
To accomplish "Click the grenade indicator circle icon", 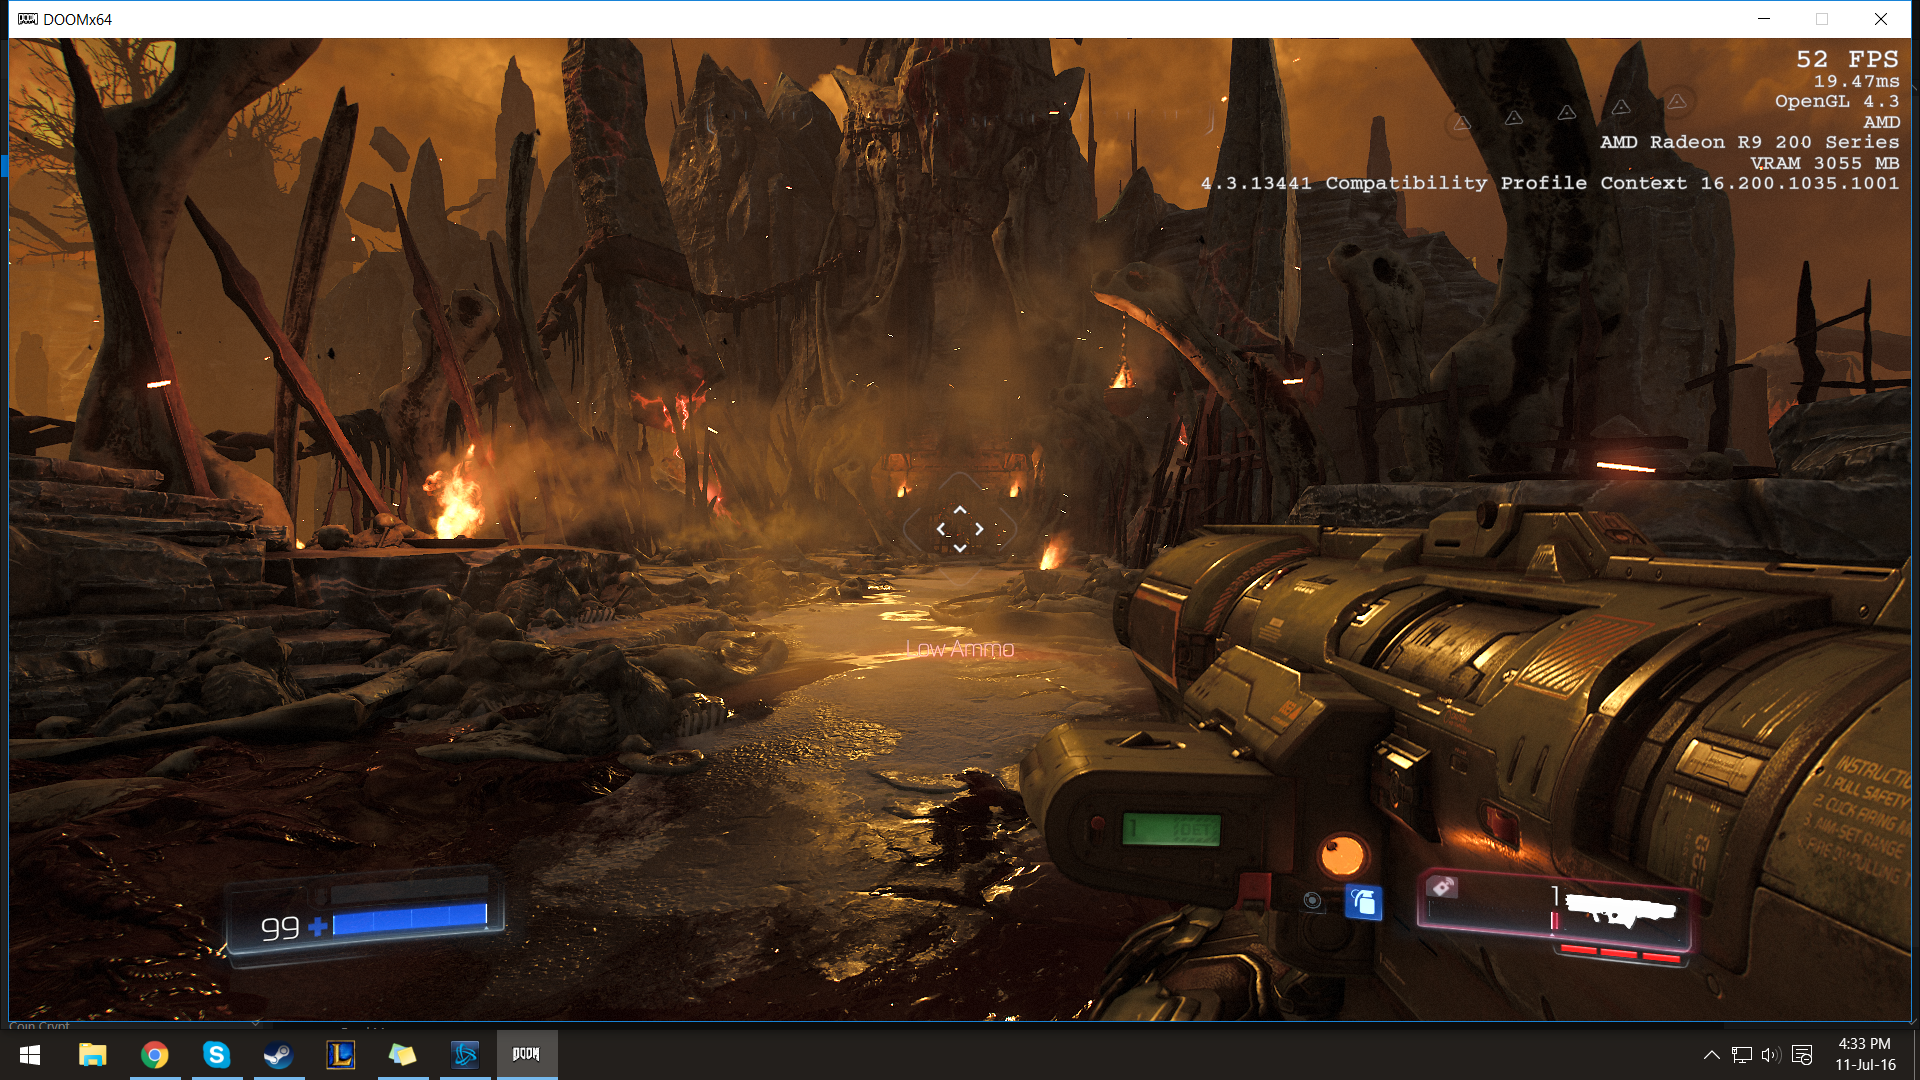I will click(x=1313, y=901).
